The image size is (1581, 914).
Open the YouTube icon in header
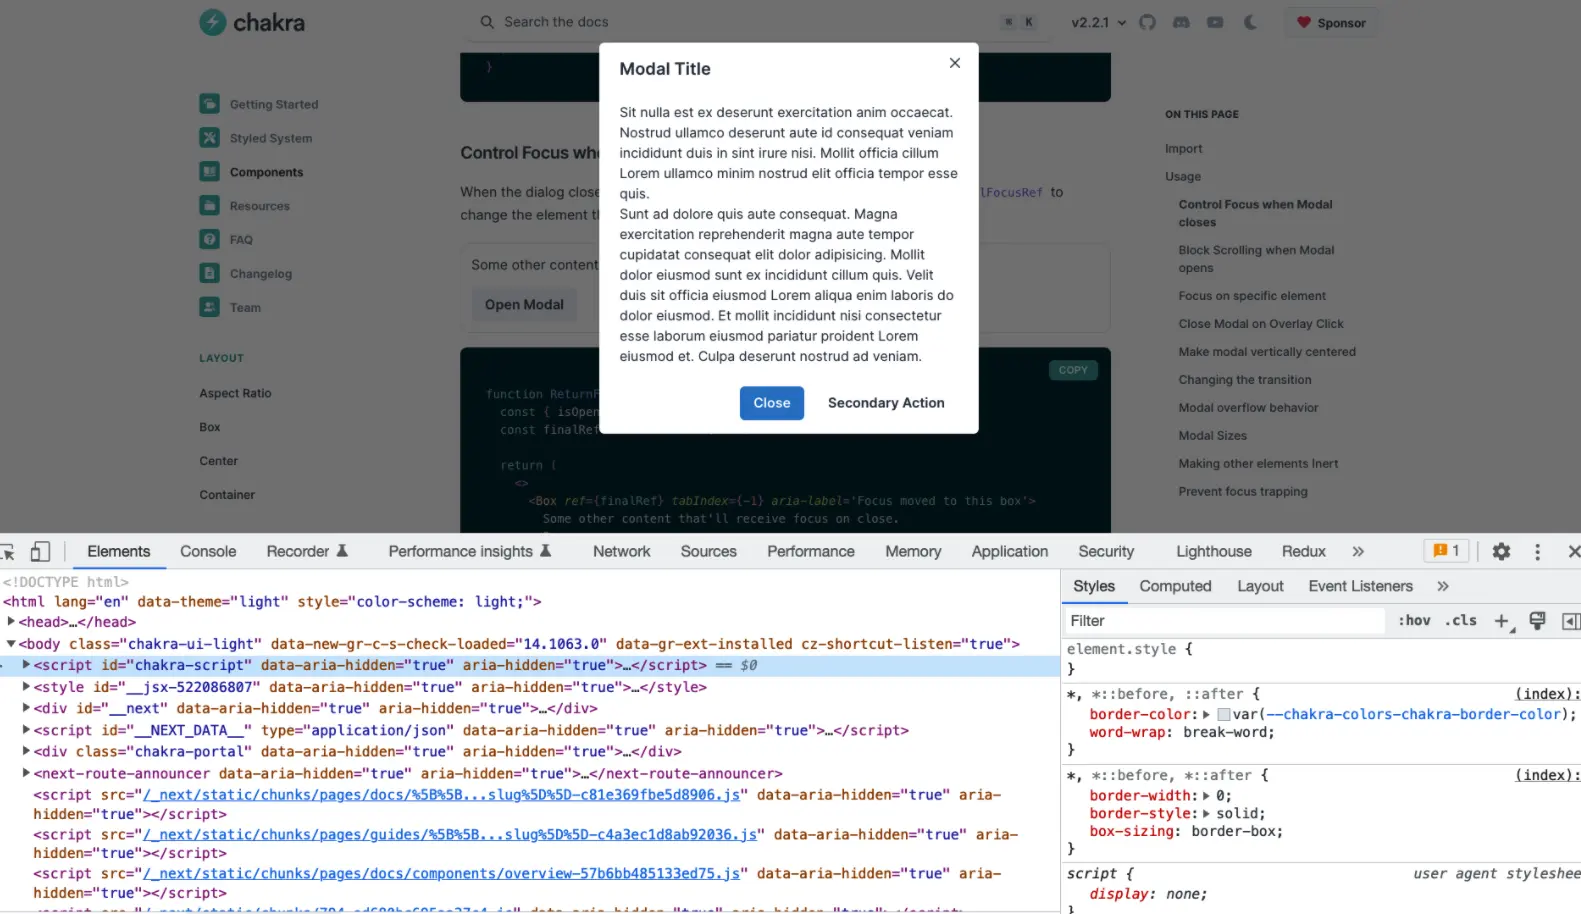click(x=1215, y=22)
